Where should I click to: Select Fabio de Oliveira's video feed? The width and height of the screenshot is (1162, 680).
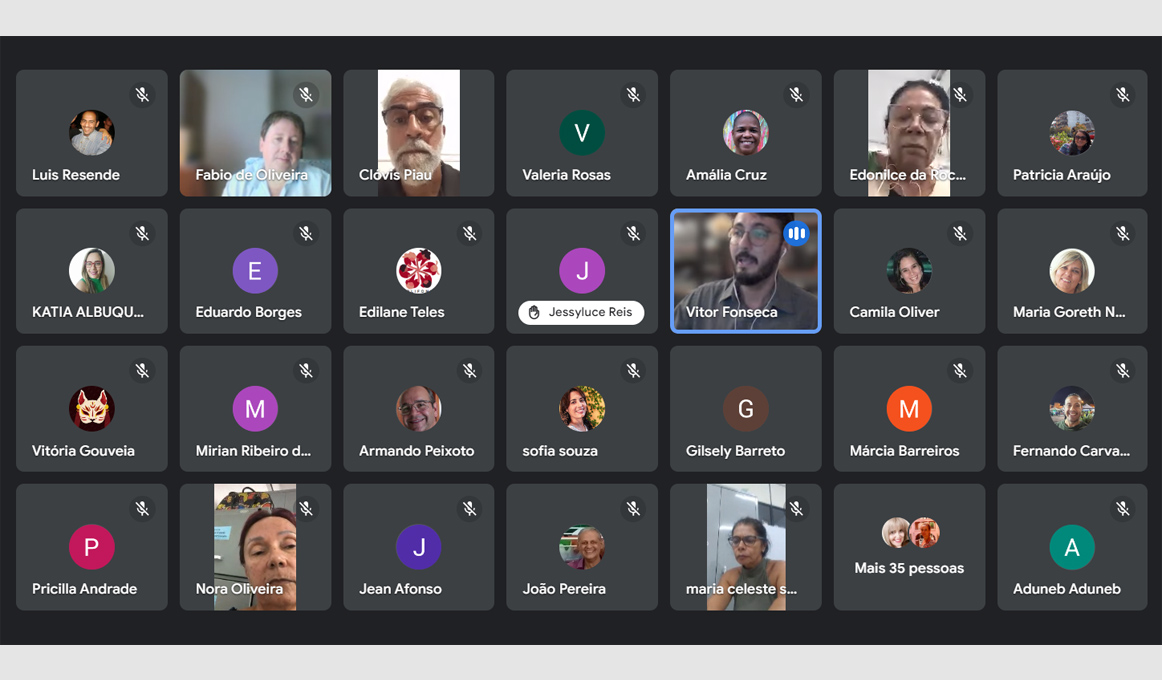coord(256,133)
